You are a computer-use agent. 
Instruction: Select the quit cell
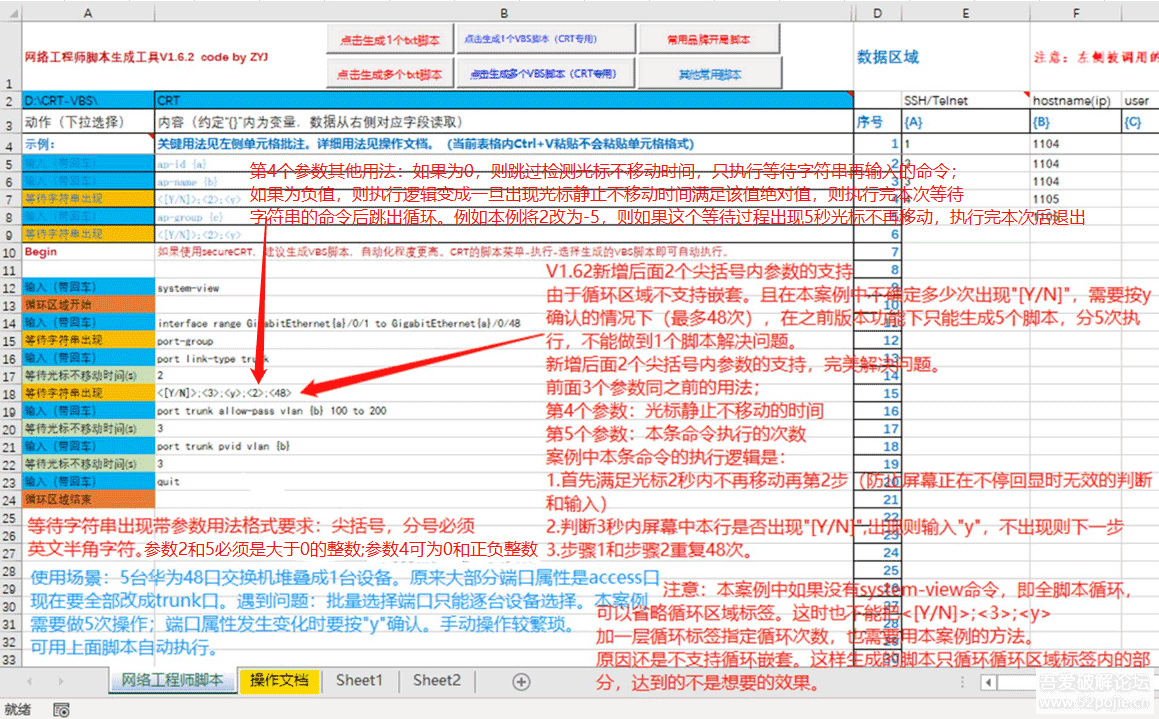tap(504, 482)
